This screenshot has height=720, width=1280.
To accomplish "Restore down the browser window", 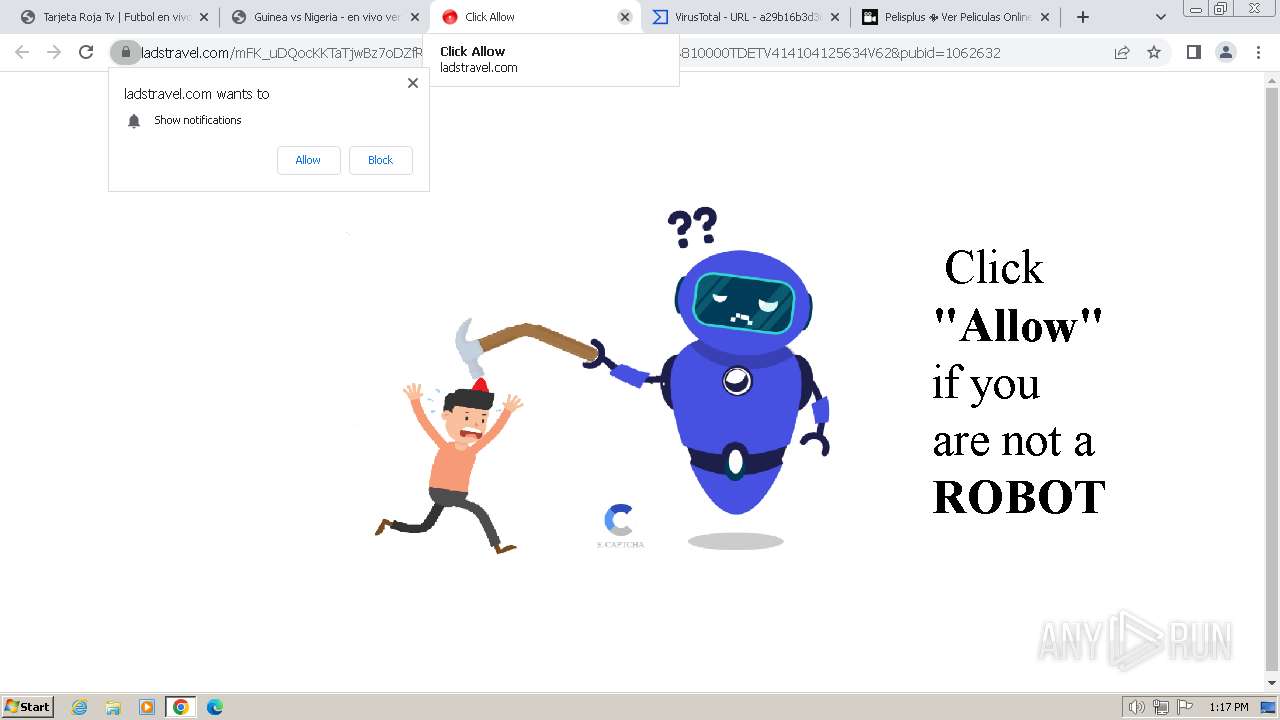I will click(1221, 8).
